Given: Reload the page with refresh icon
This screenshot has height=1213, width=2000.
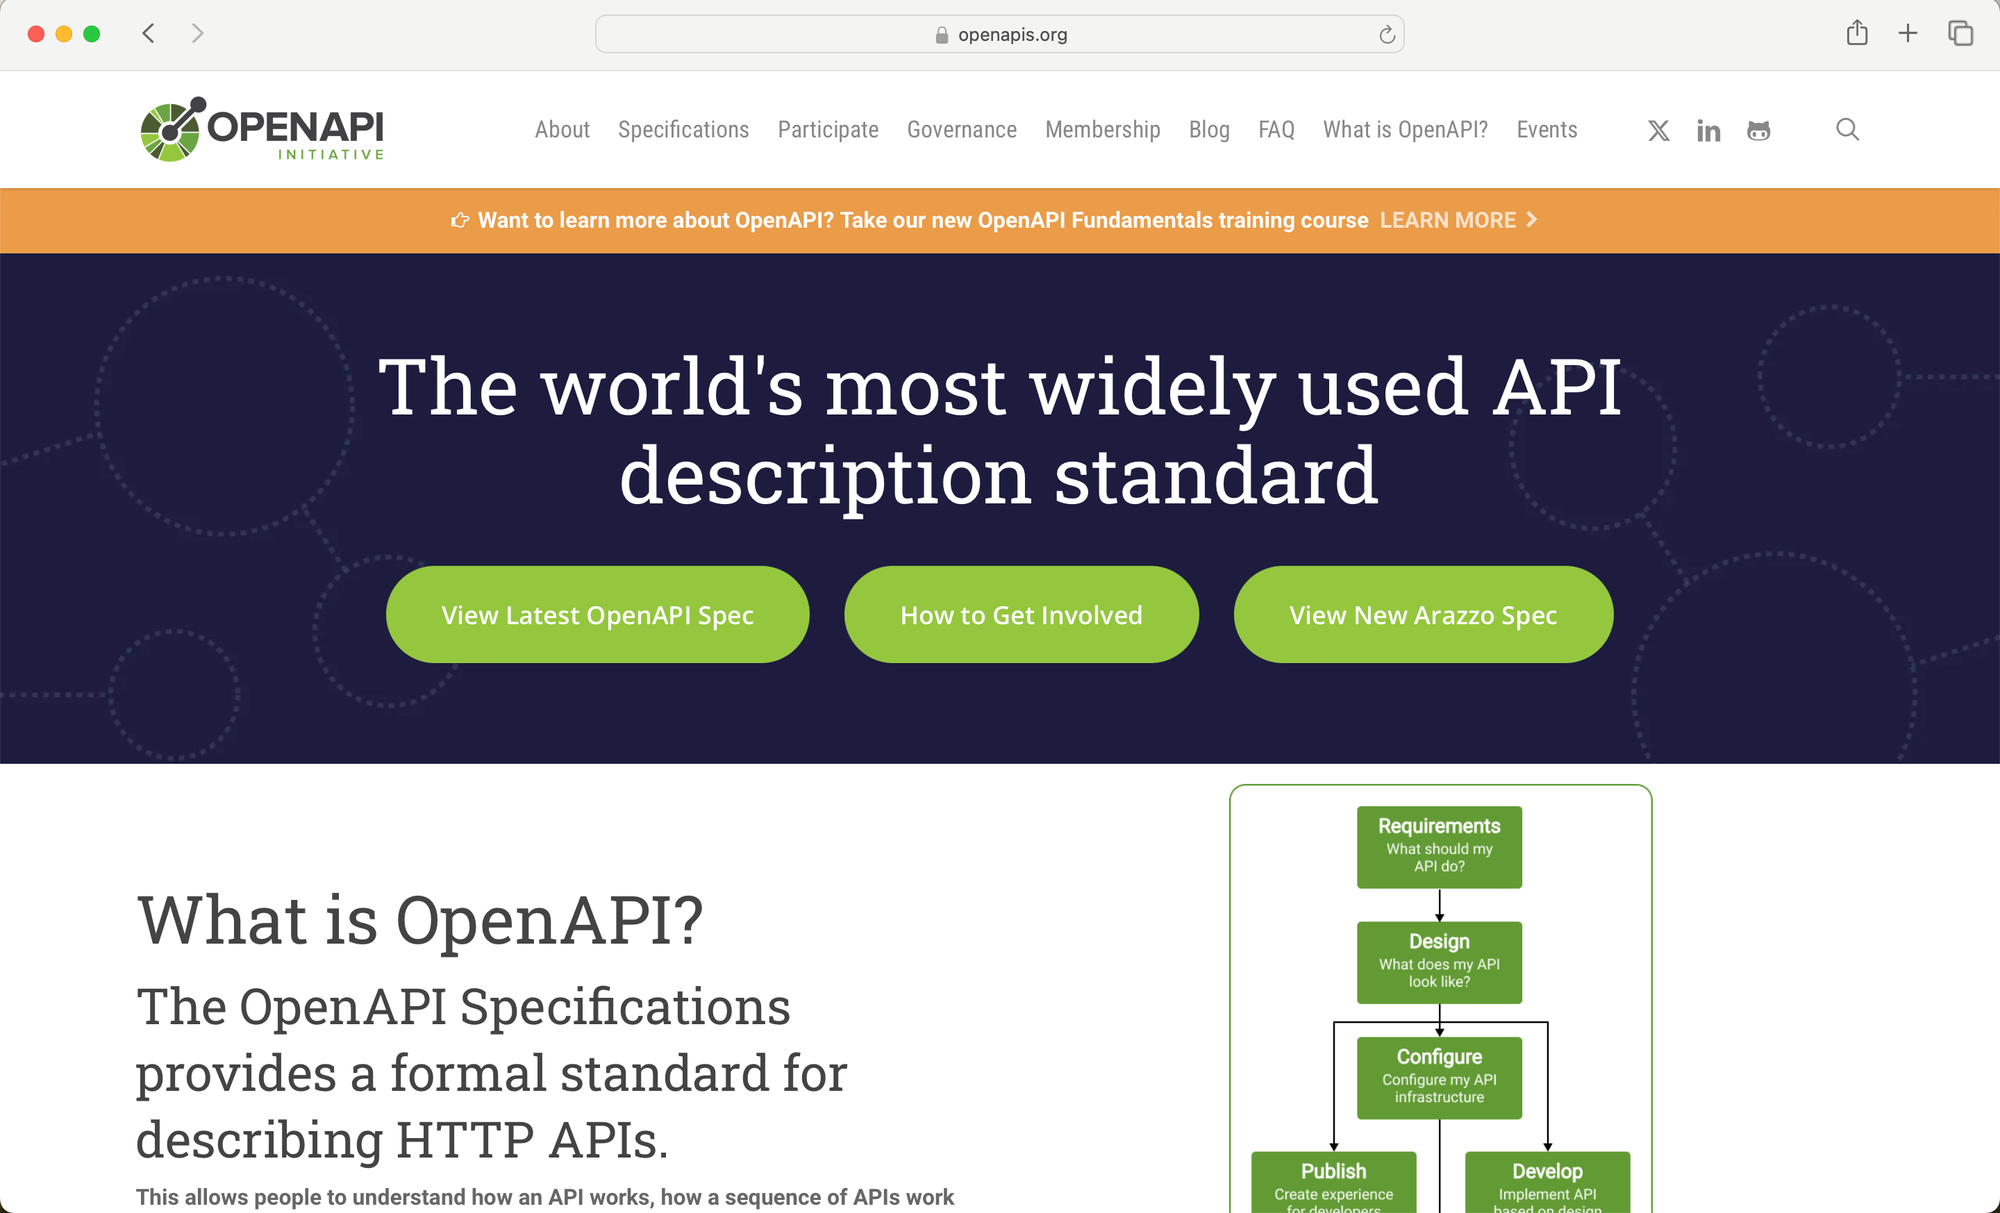Looking at the screenshot, I should pos(1387,35).
